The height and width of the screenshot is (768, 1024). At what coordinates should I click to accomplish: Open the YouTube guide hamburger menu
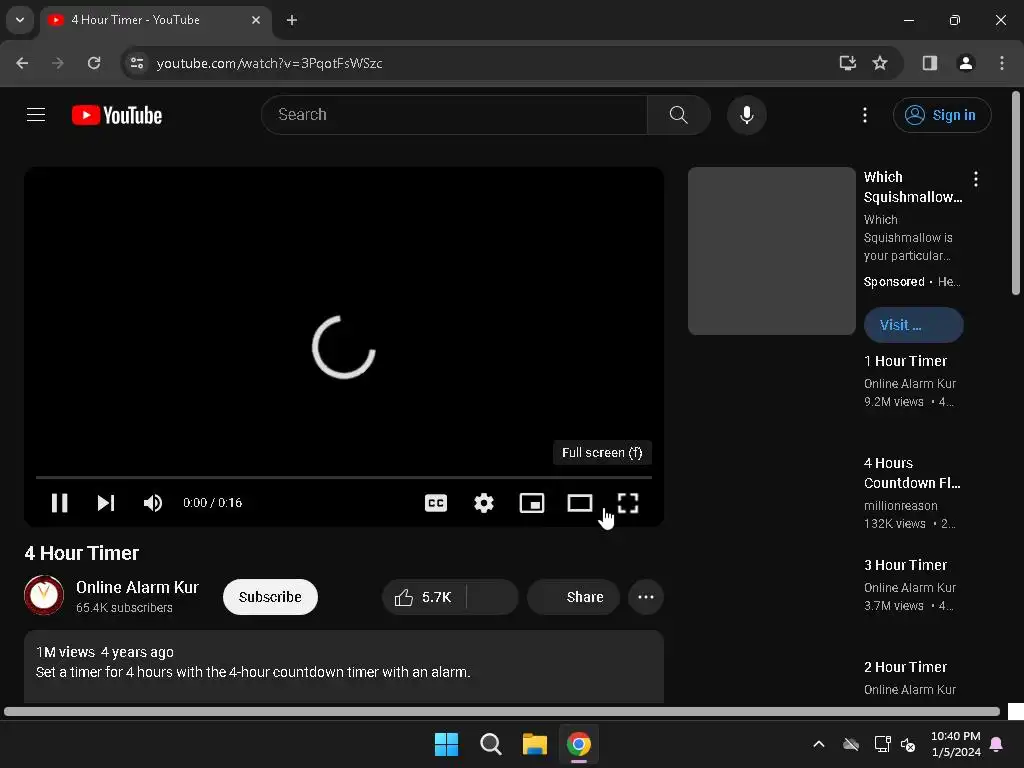pyautogui.click(x=36, y=115)
